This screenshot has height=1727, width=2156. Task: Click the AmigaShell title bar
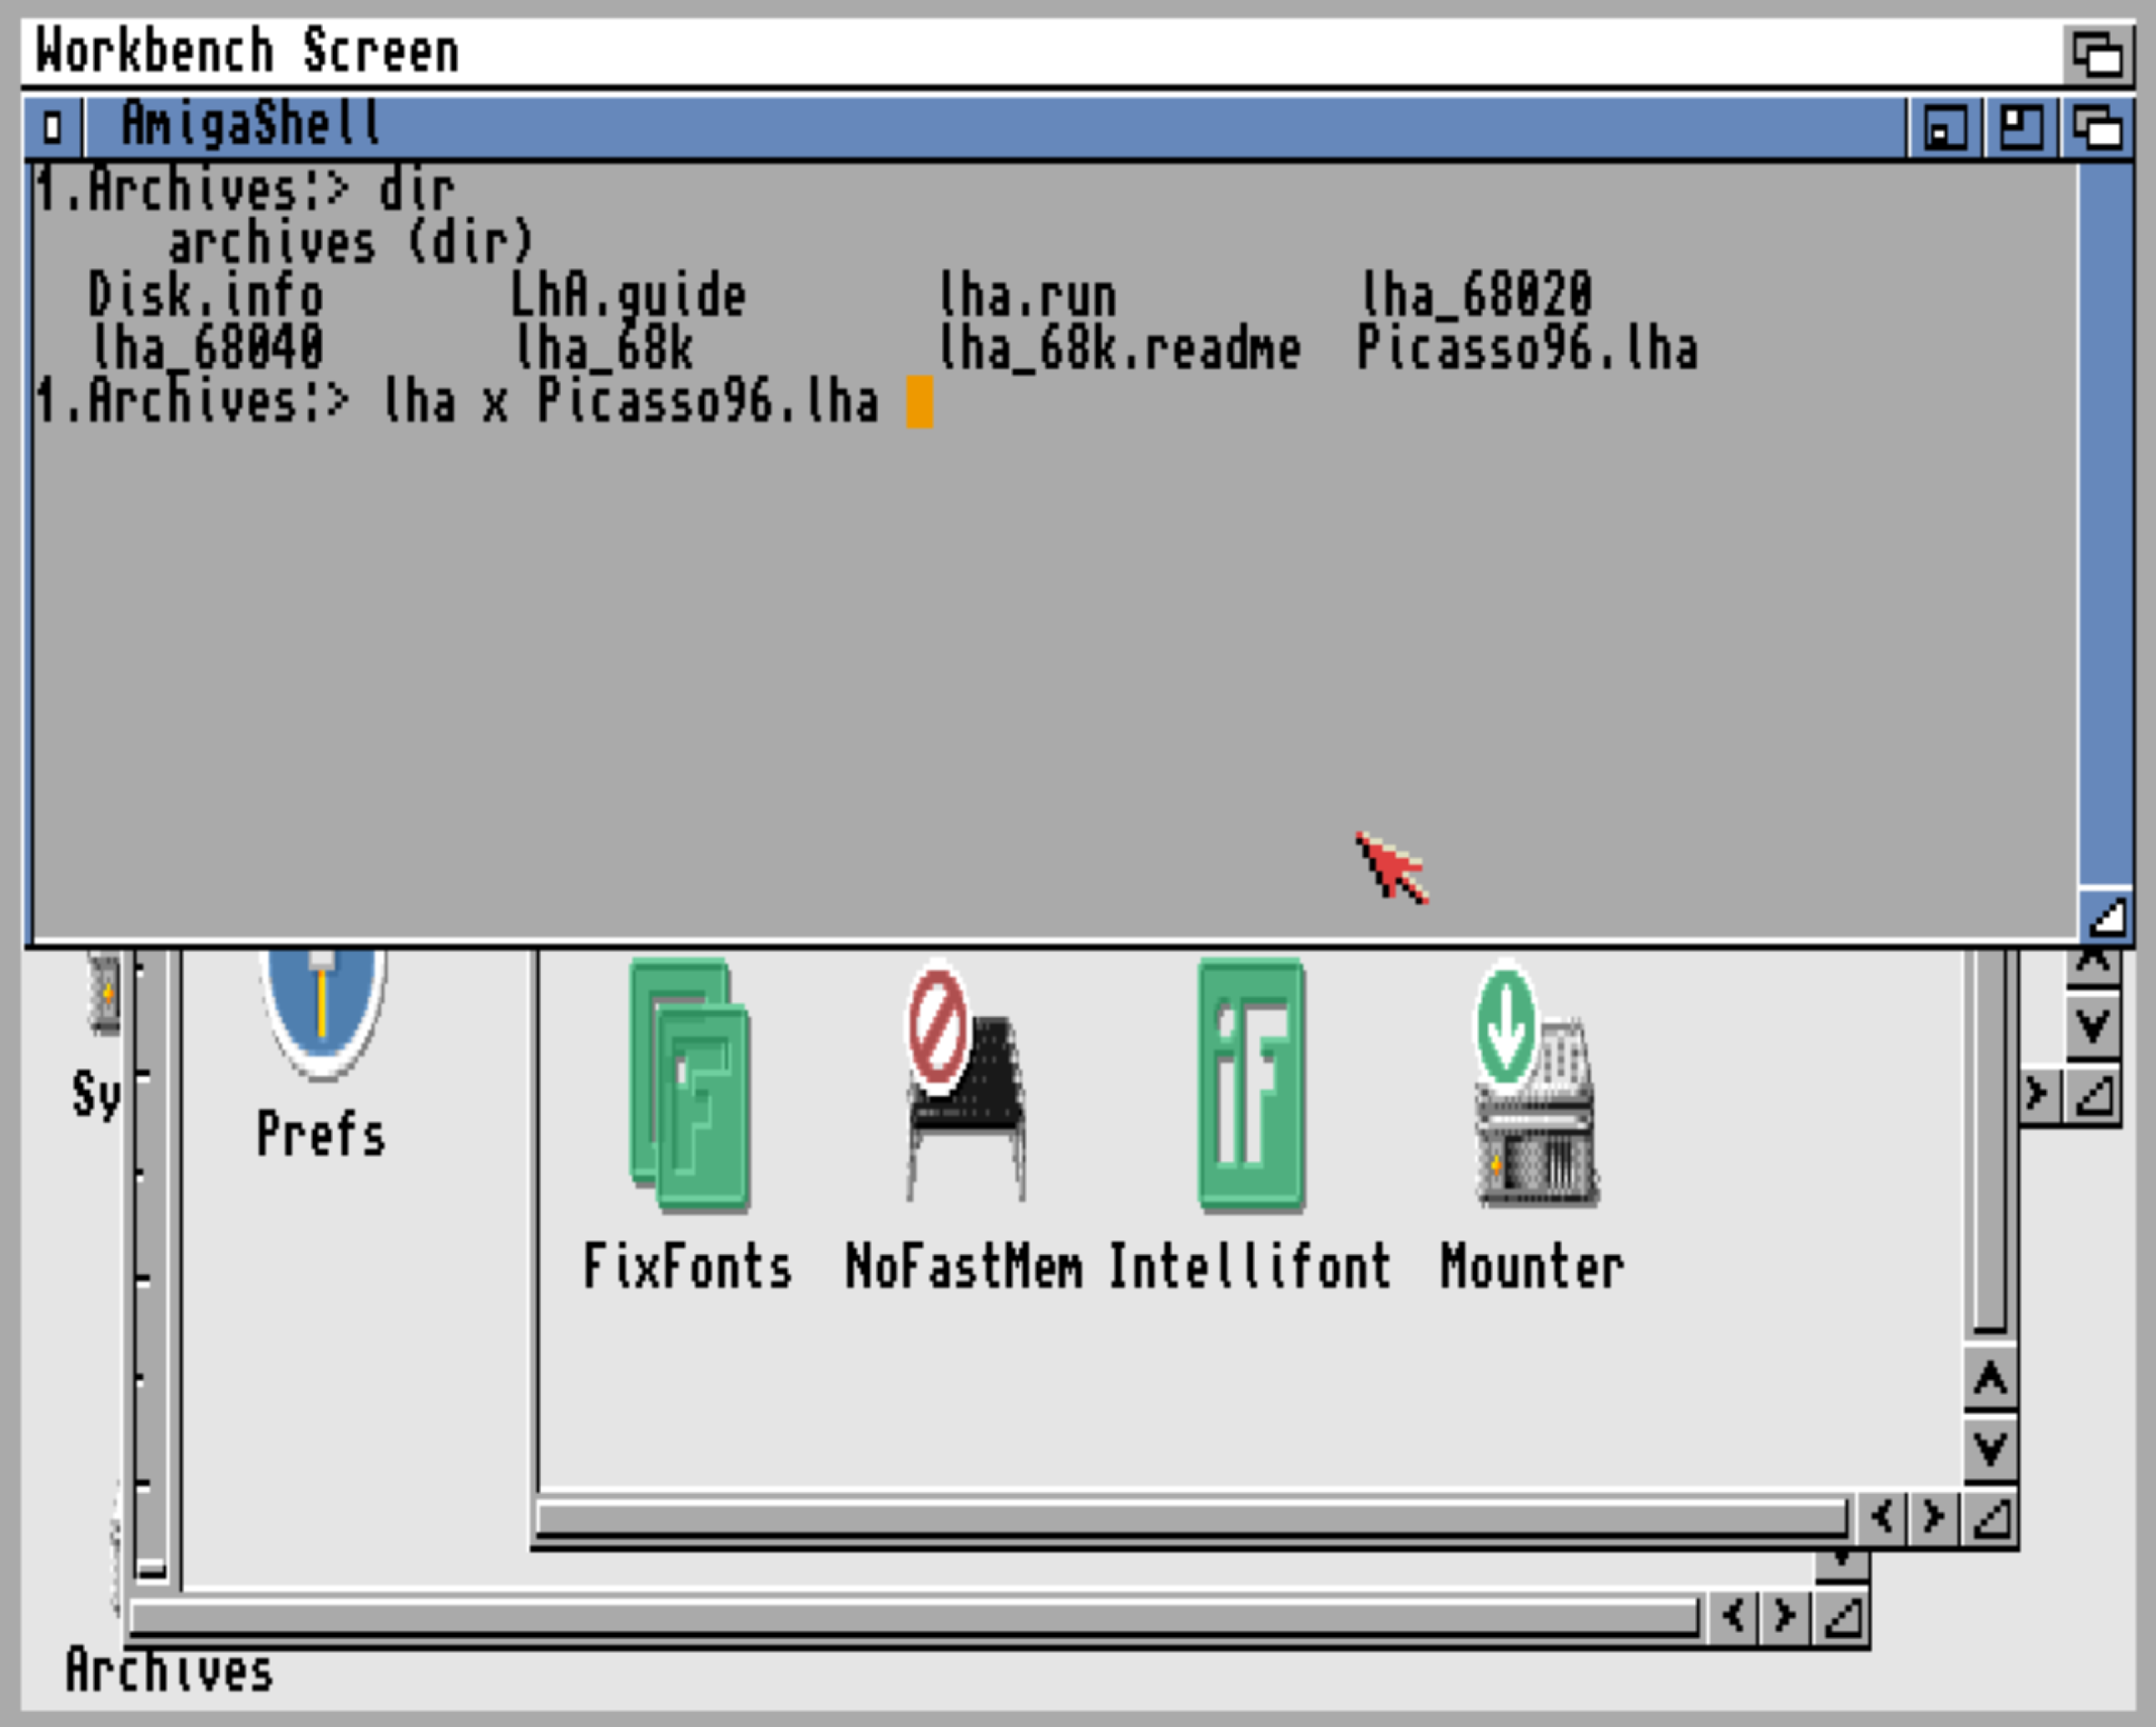(1000, 127)
